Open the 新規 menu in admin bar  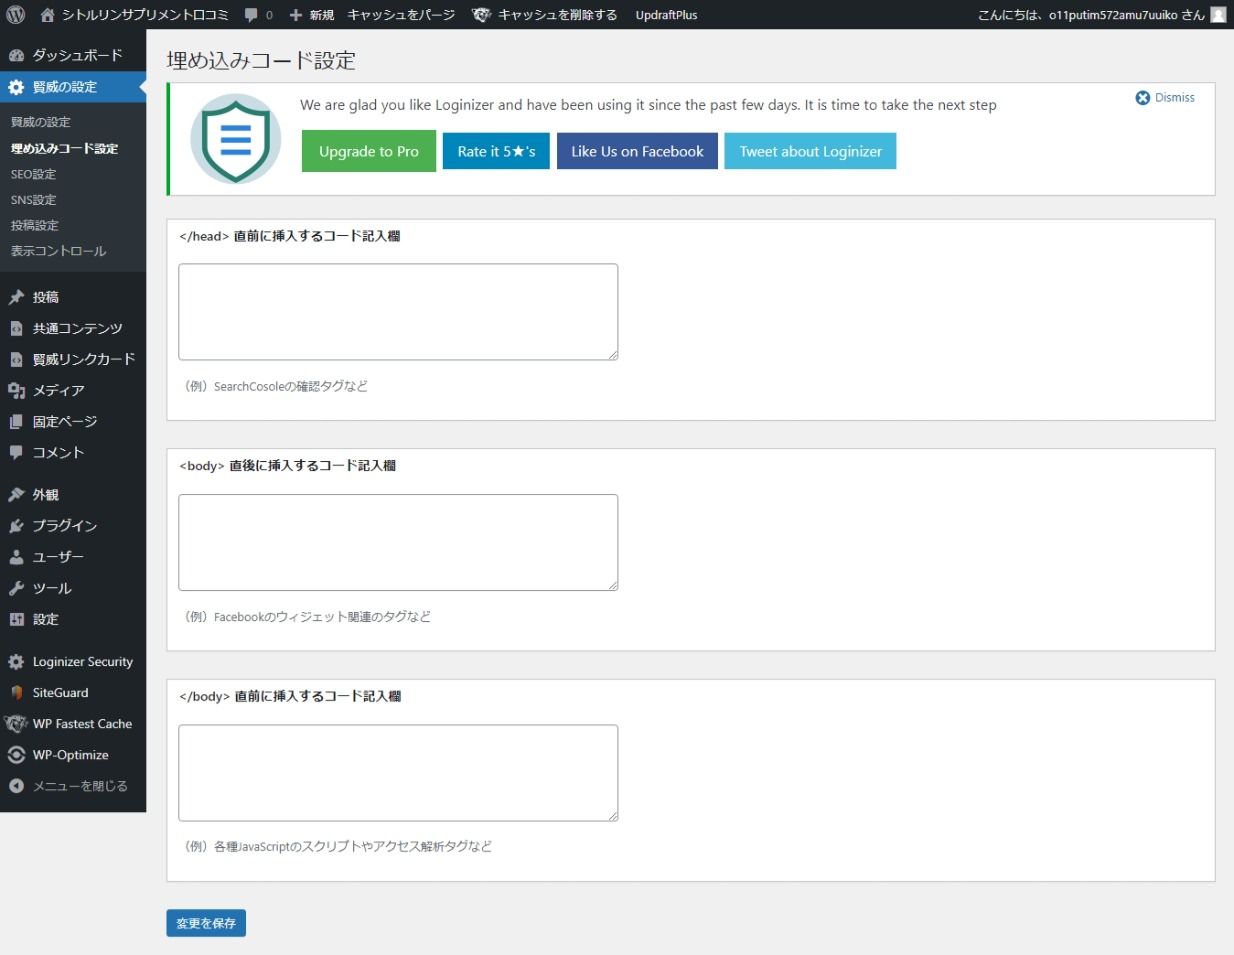(312, 15)
